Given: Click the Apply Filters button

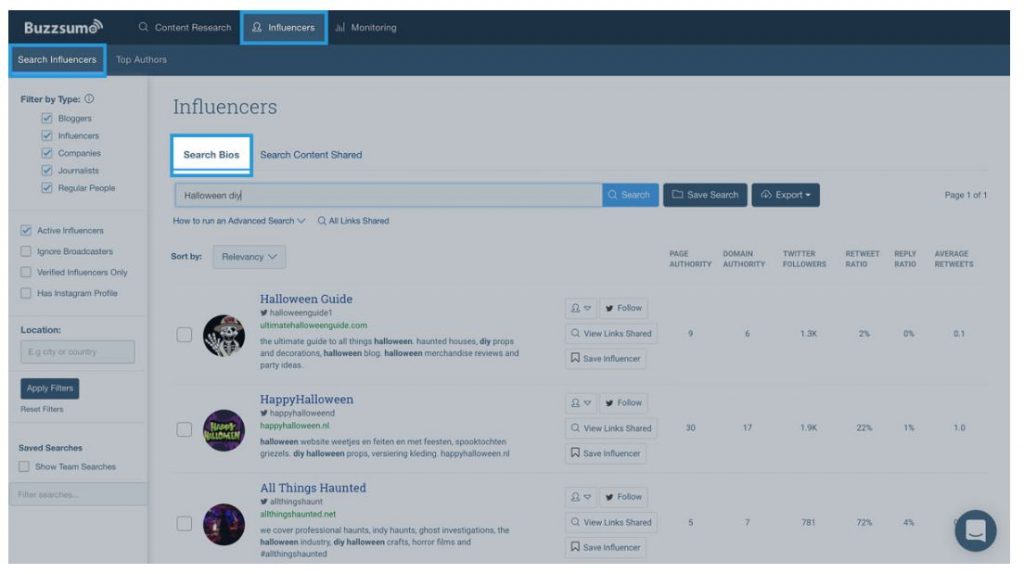Looking at the screenshot, I should coord(50,388).
